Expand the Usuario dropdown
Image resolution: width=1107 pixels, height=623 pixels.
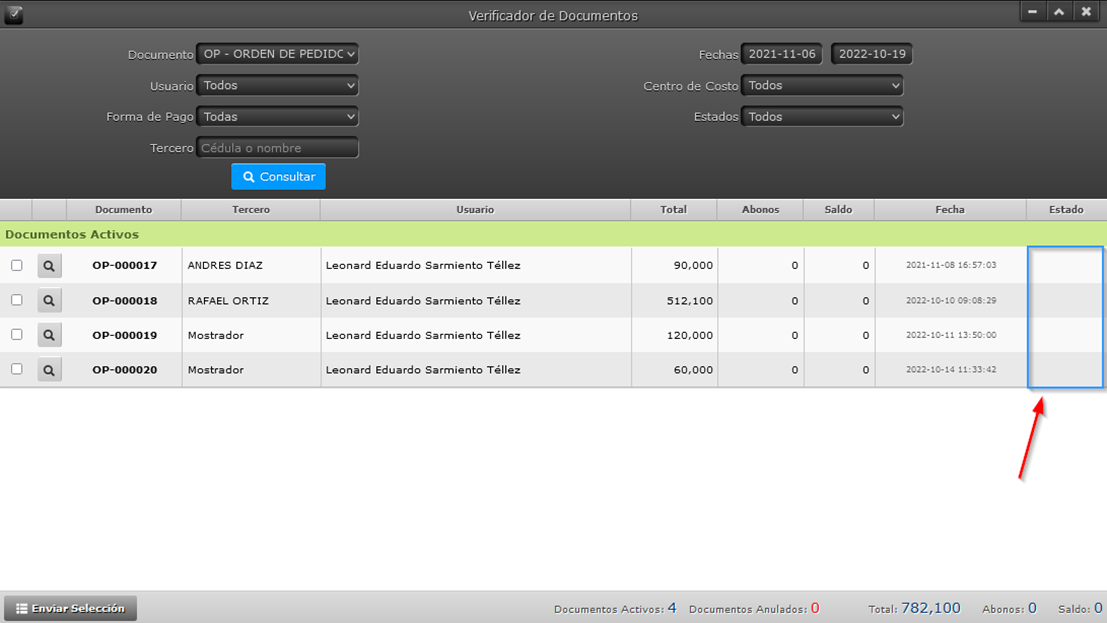click(x=277, y=86)
